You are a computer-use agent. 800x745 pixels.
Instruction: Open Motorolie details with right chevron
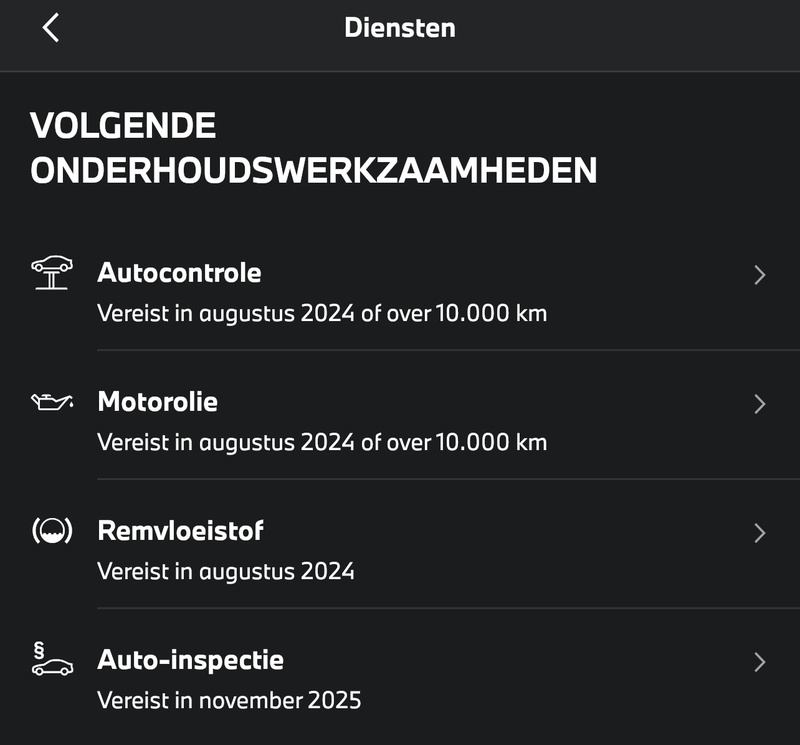[x=759, y=404]
